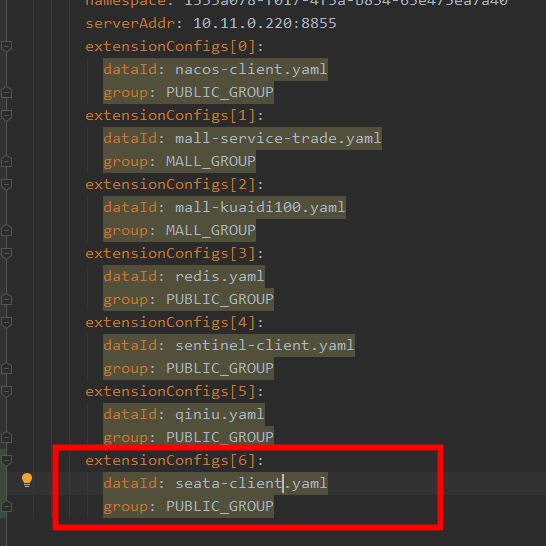The width and height of the screenshot is (546, 546).
Task: Collapse the extensionConfigs[6] fold marker
Action: point(6,460)
